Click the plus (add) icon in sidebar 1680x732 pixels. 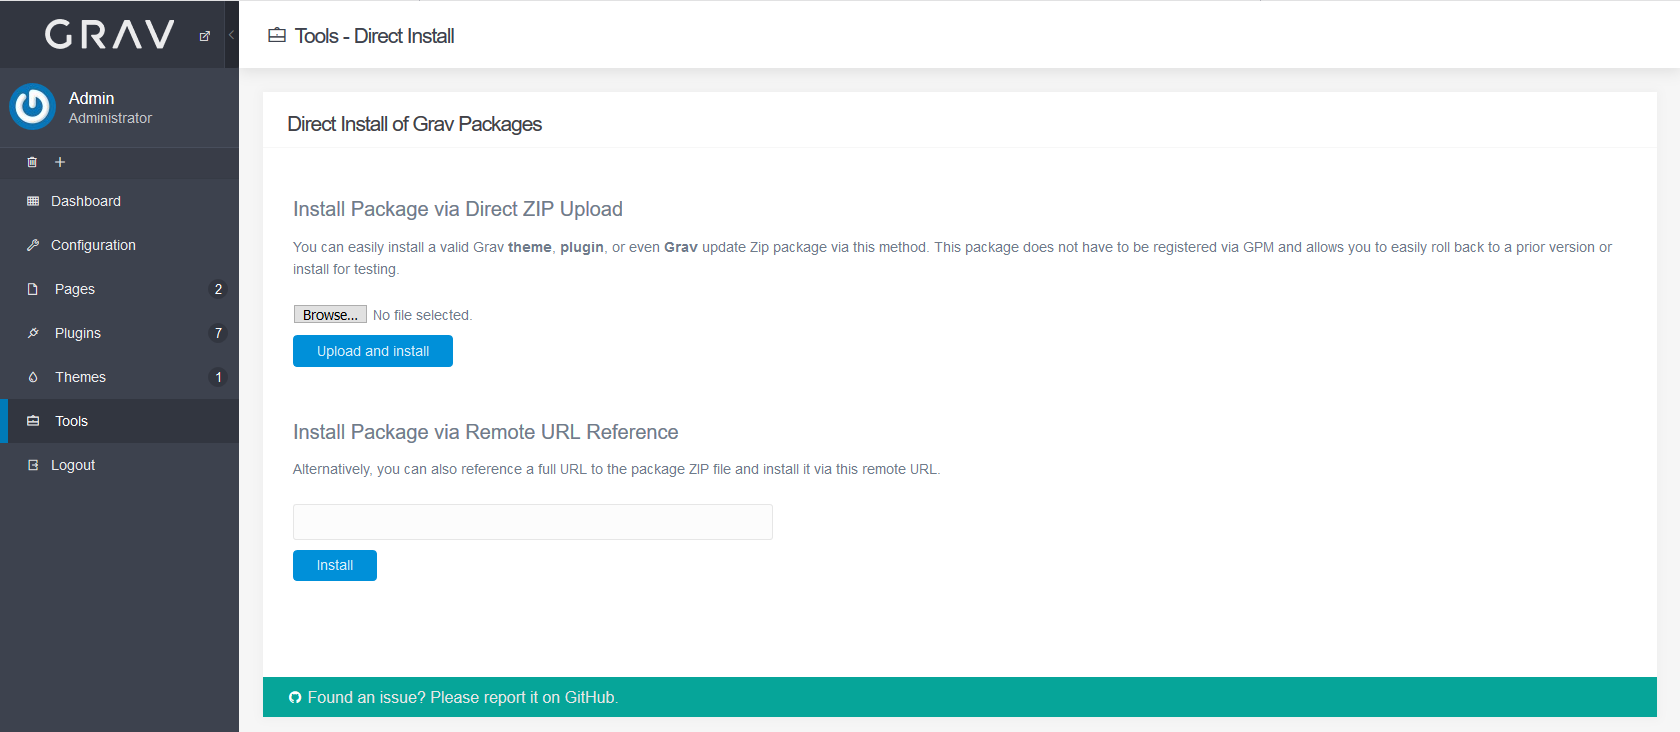pyautogui.click(x=60, y=162)
